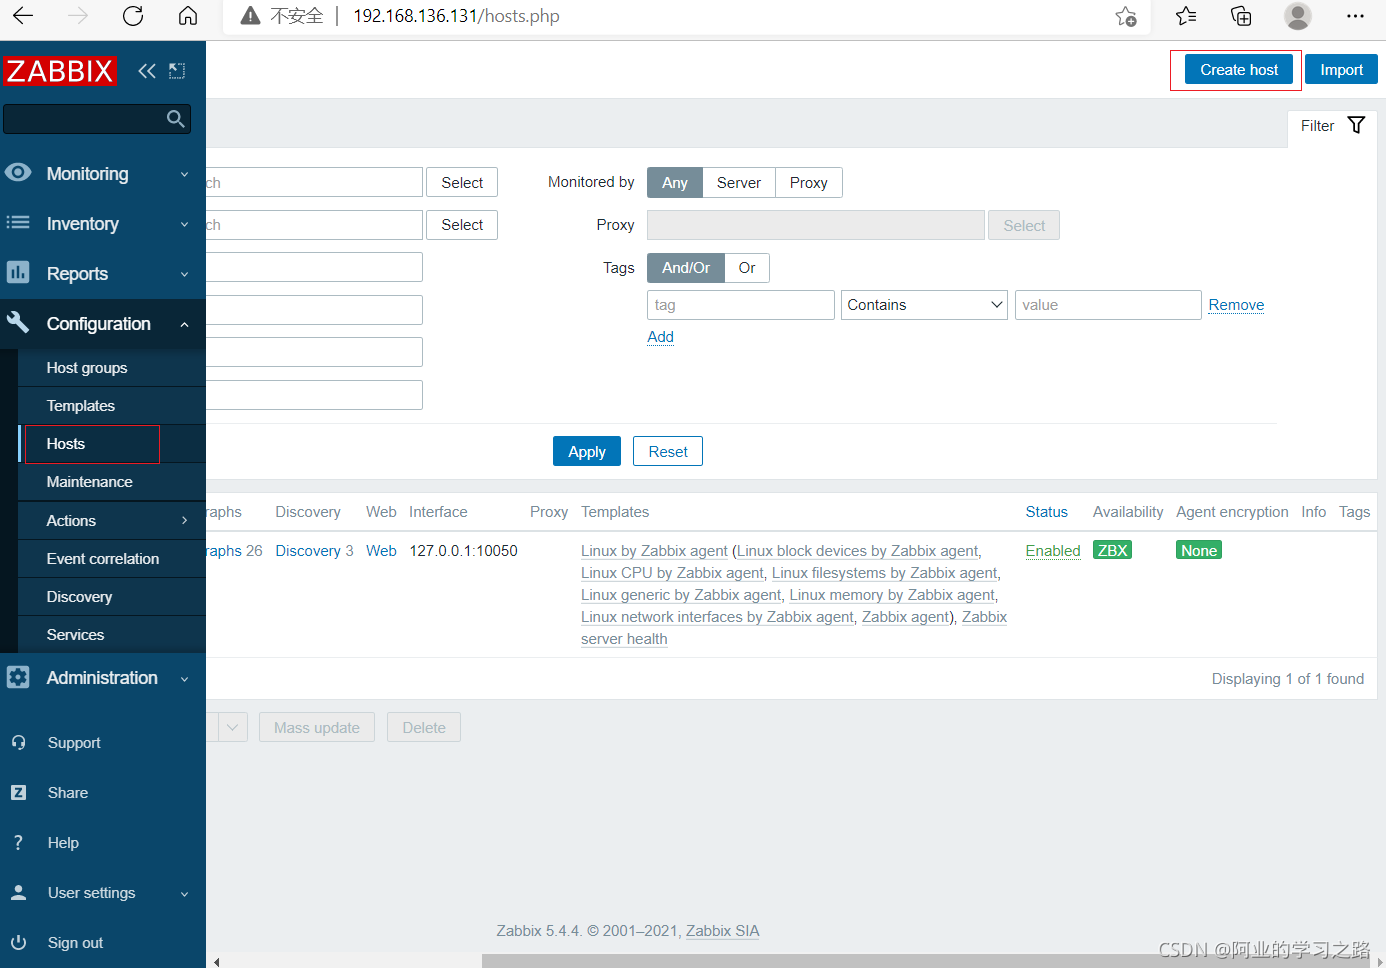This screenshot has height=968, width=1386.
Task: Click the Administration gear icon
Action: pyautogui.click(x=18, y=677)
